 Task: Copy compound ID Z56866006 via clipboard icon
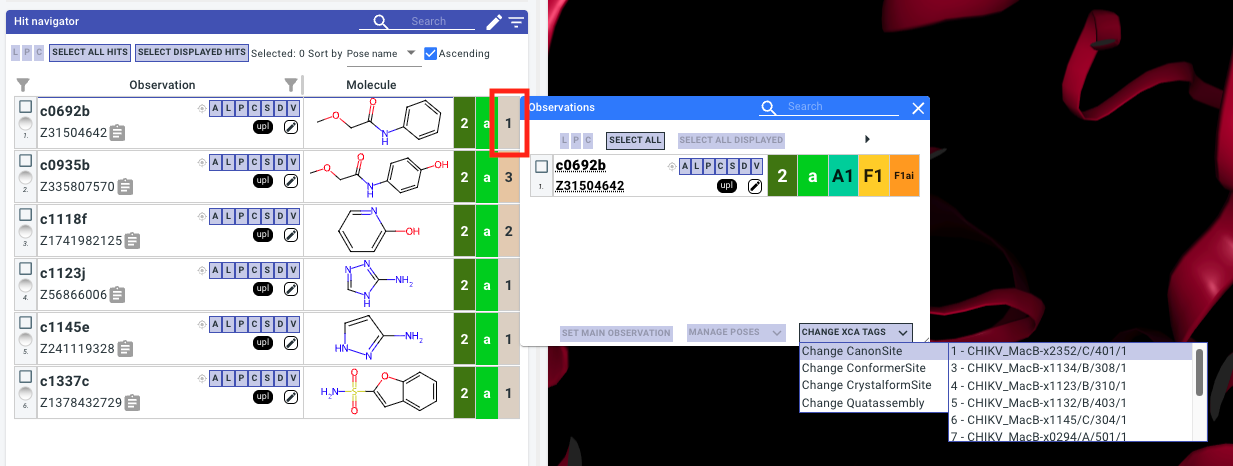coord(117,294)
